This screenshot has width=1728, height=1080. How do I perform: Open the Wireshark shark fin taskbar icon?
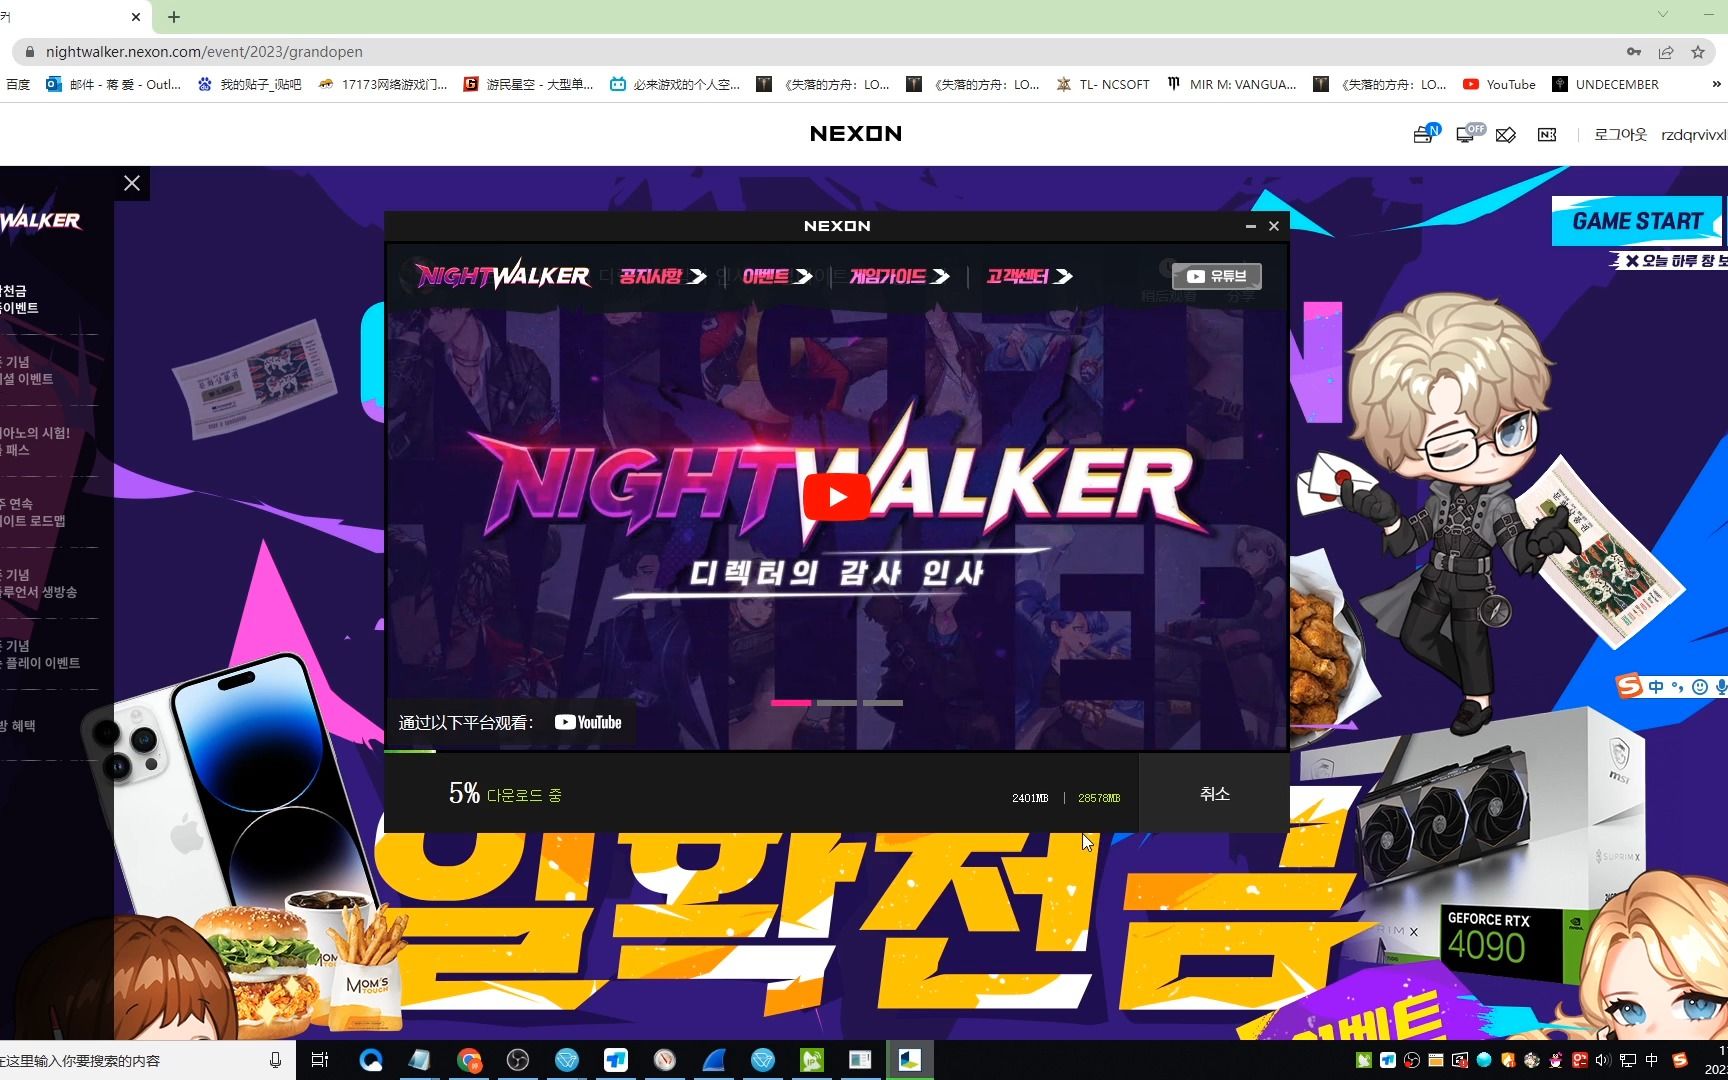click(x=714, y=1060)
